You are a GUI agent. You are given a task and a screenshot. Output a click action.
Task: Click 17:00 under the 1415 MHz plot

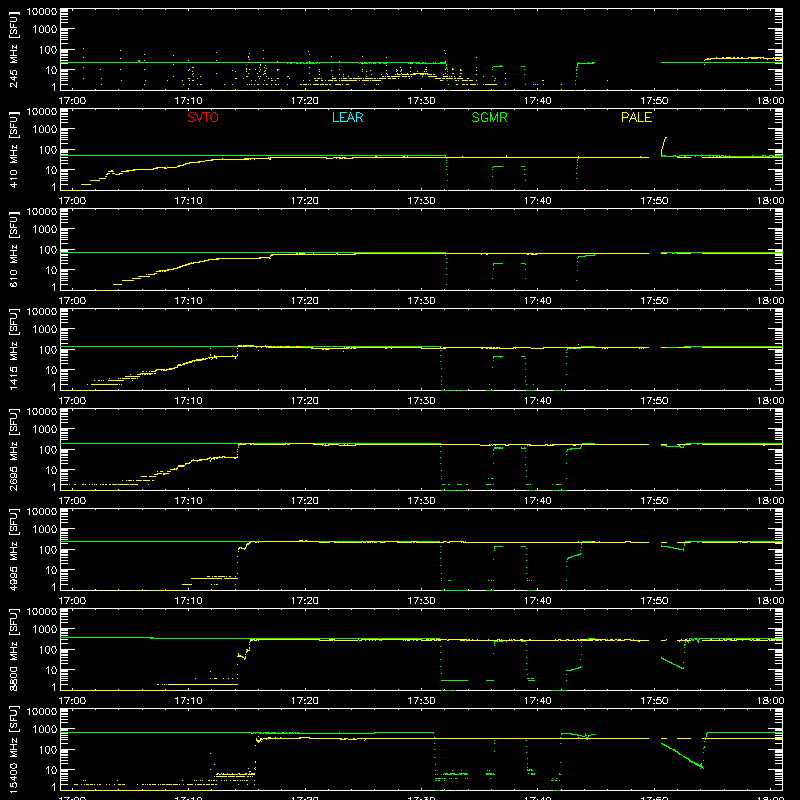pos(72,401)
